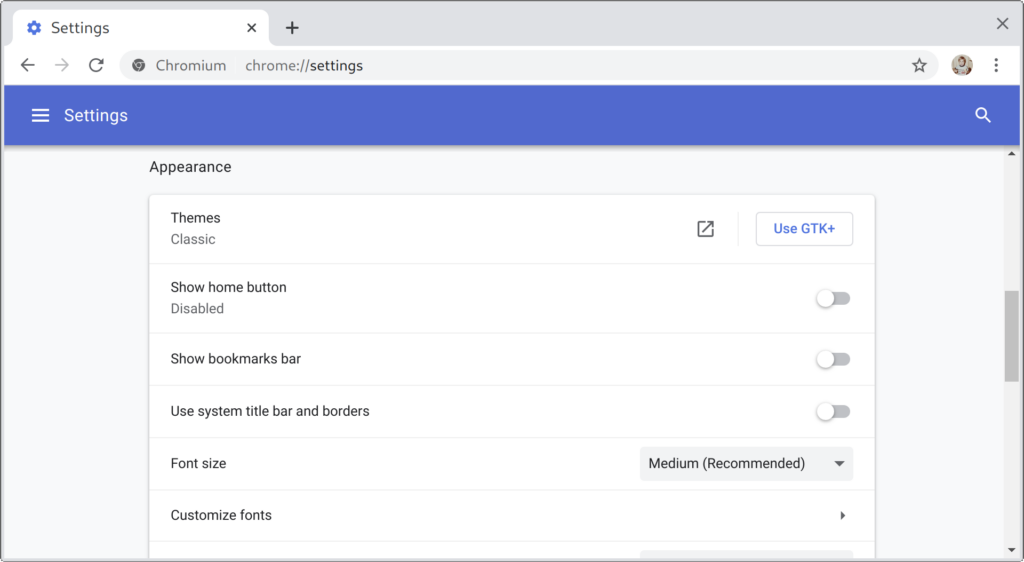Bookmark this page with the star icon
Screen dimensions: 1024x562
click(x=919, y=65)
